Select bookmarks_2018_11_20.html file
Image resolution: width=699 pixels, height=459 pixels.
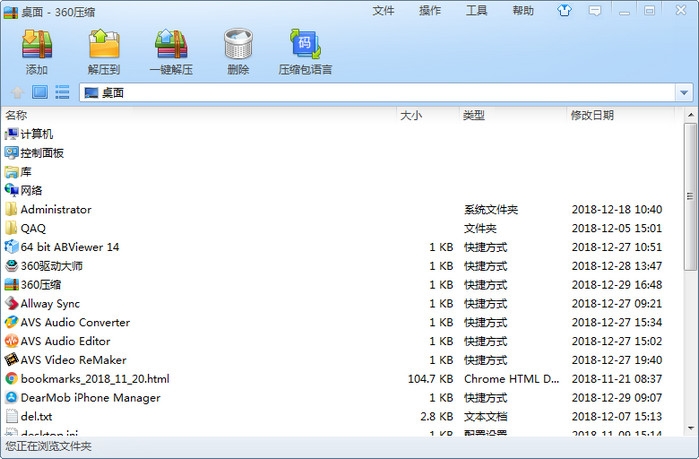click(95, 379)
